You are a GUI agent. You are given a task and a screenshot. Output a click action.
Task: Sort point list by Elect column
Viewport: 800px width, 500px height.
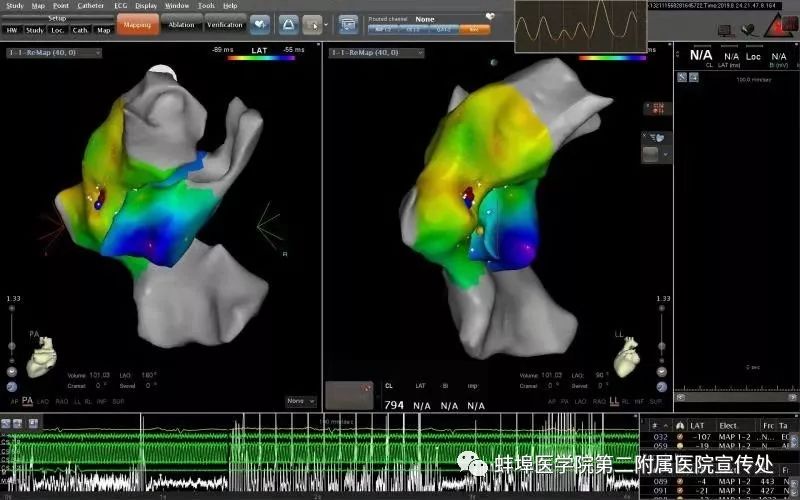pos(728,426)
